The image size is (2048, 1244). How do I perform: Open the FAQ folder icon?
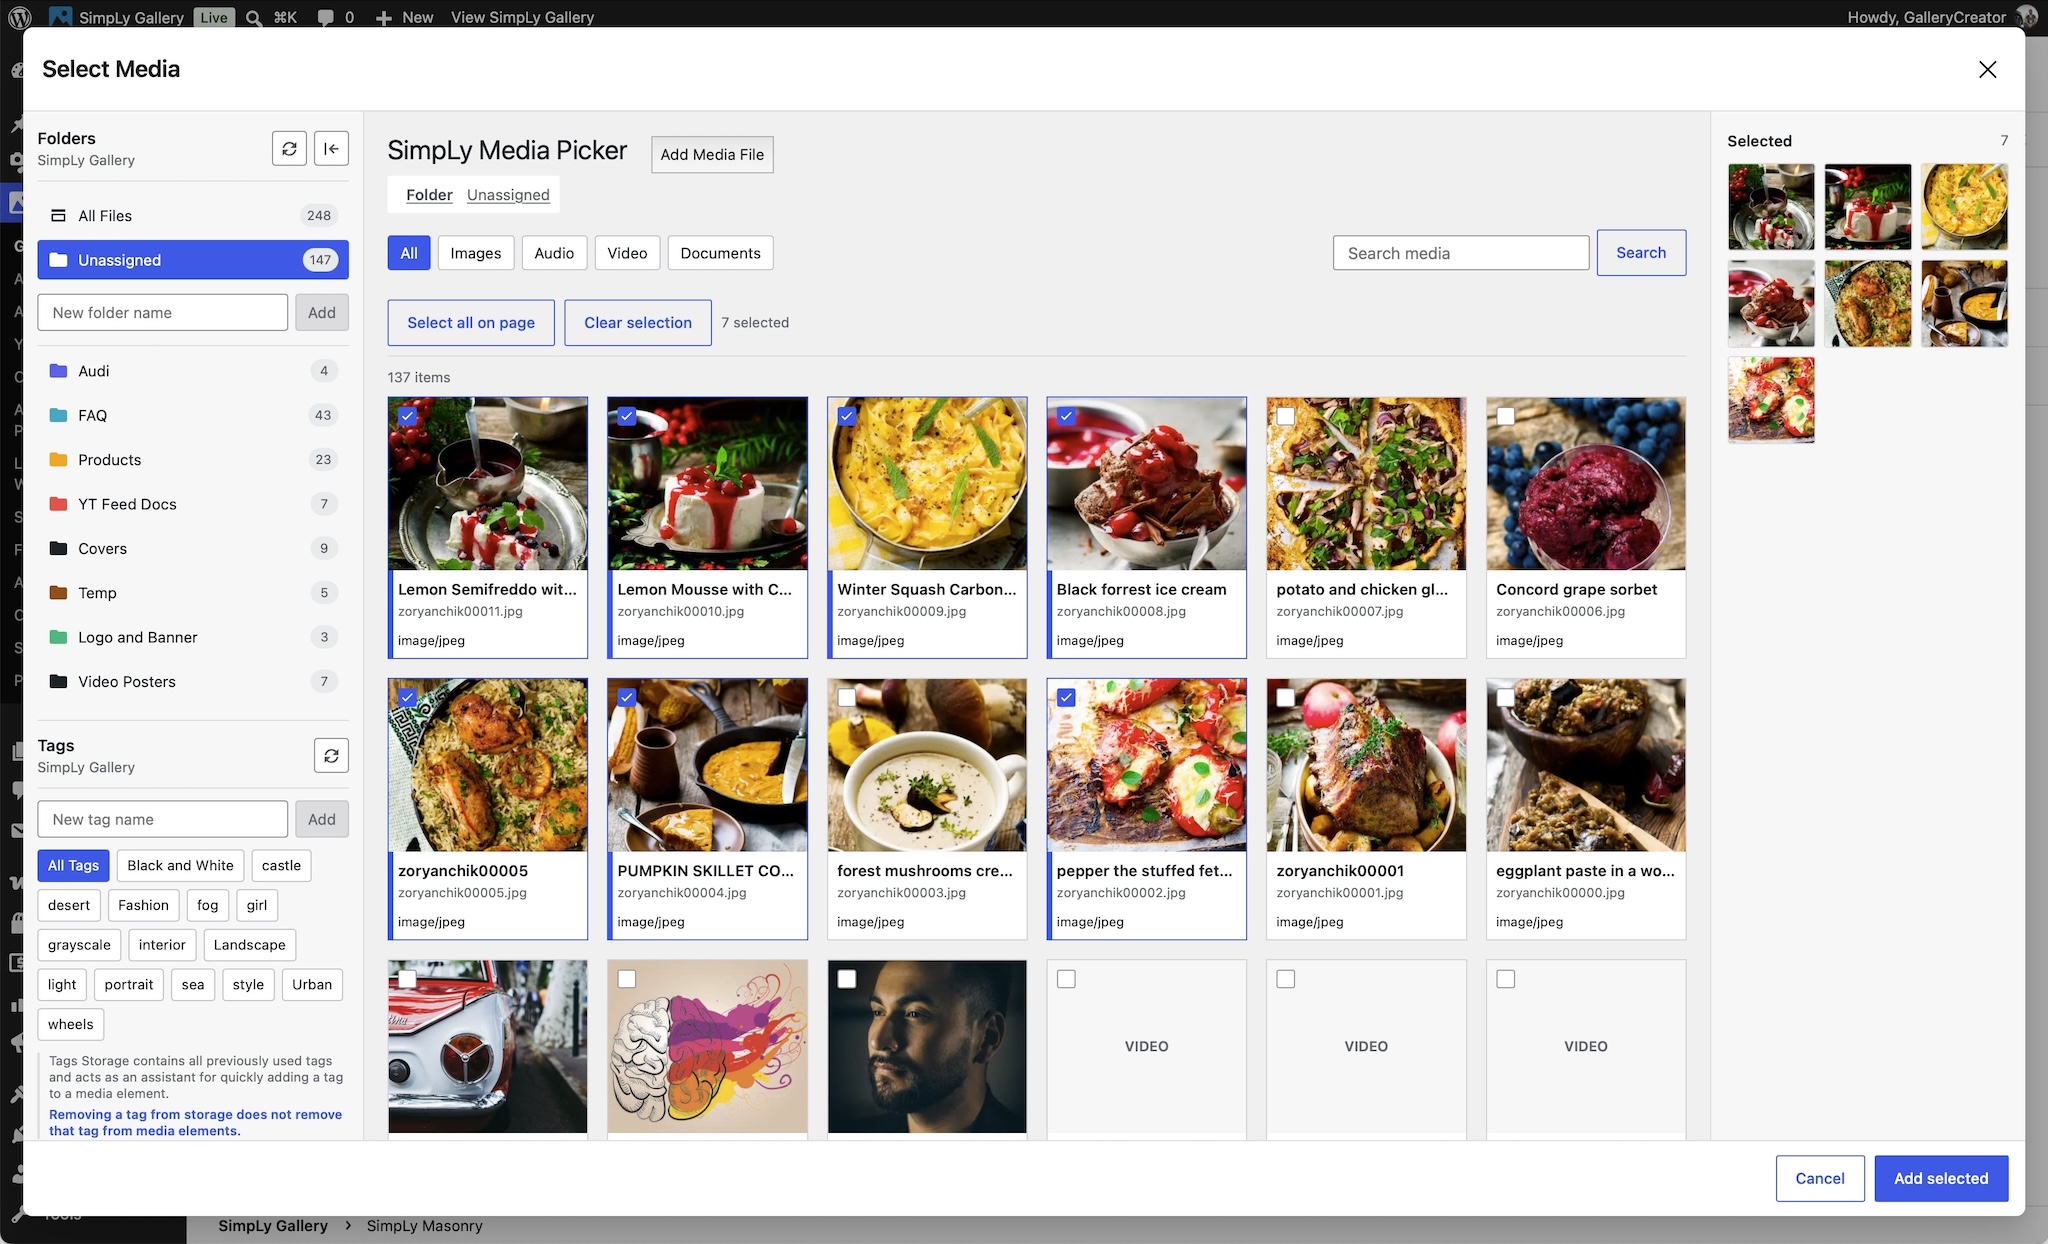[x=58, y=415]
